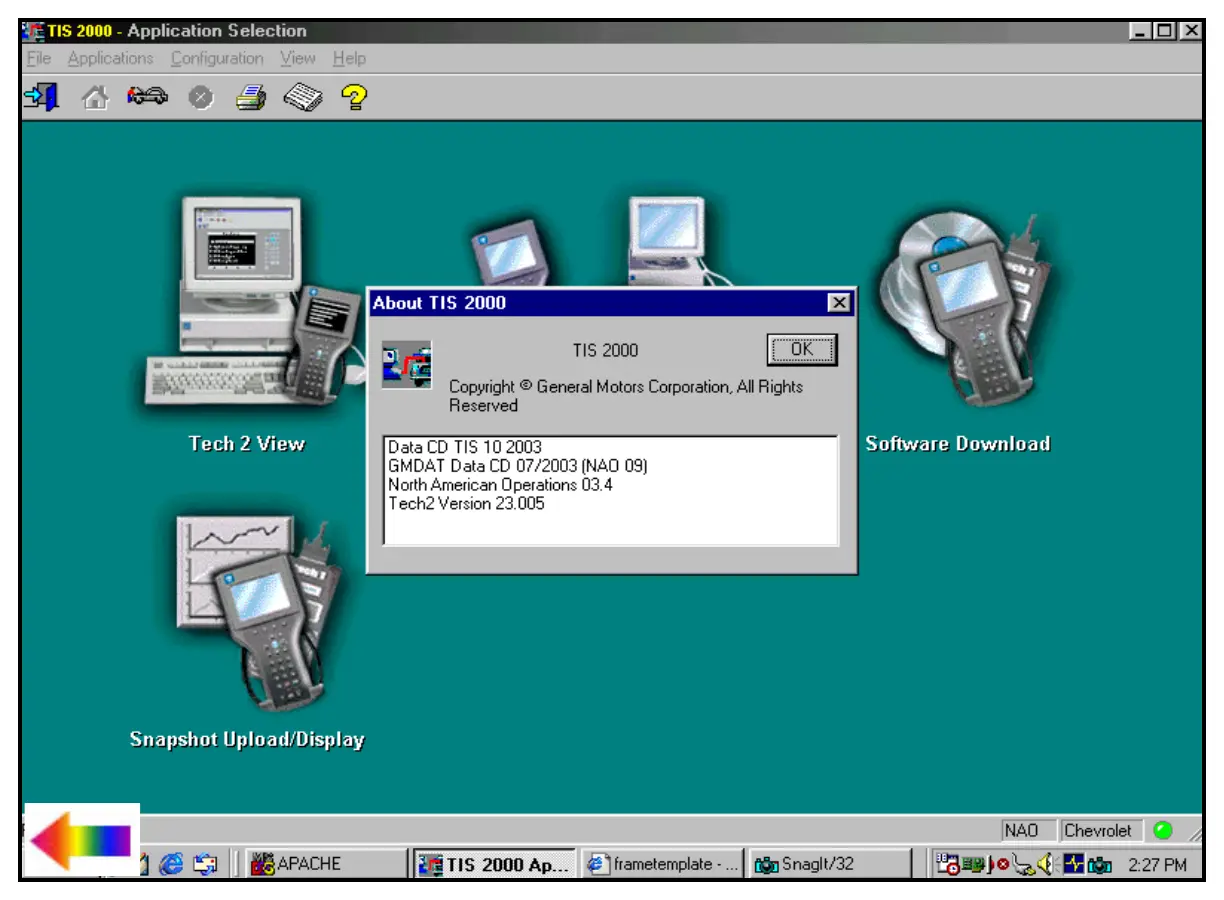This screenshot has width=1224, height=900.
Task: Switch to APACHE taskbar button
Action: tap(297, 864)
